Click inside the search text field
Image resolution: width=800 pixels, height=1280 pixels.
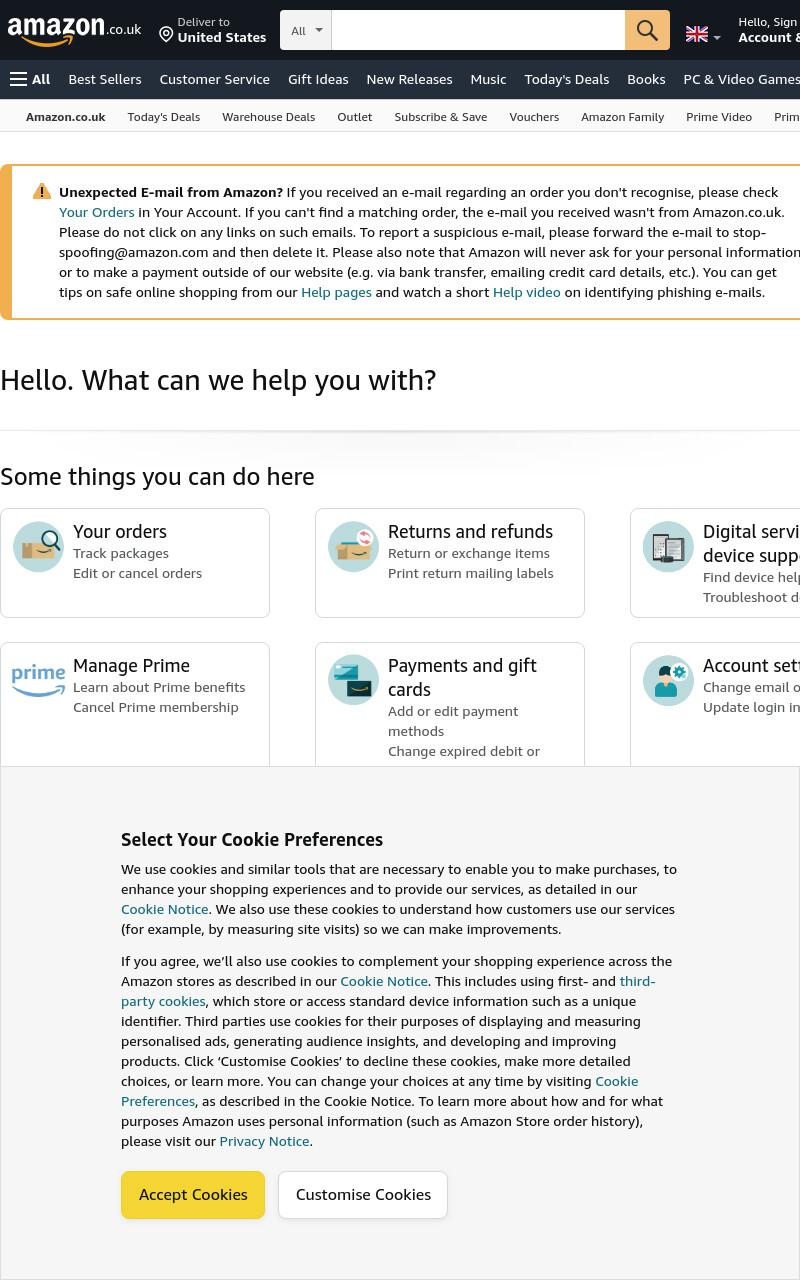tap(478, 30)
